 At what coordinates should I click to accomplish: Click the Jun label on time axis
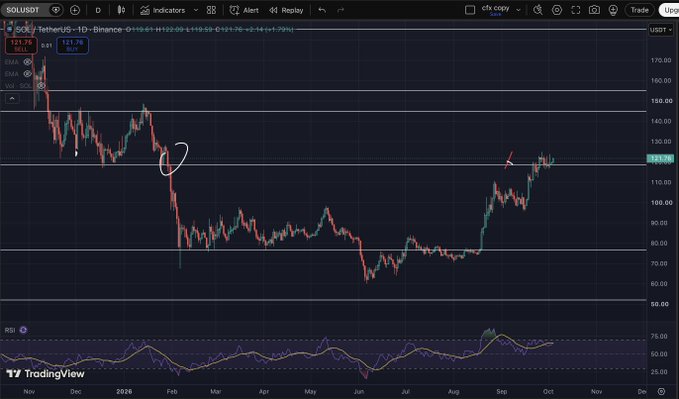coord(359,391)
